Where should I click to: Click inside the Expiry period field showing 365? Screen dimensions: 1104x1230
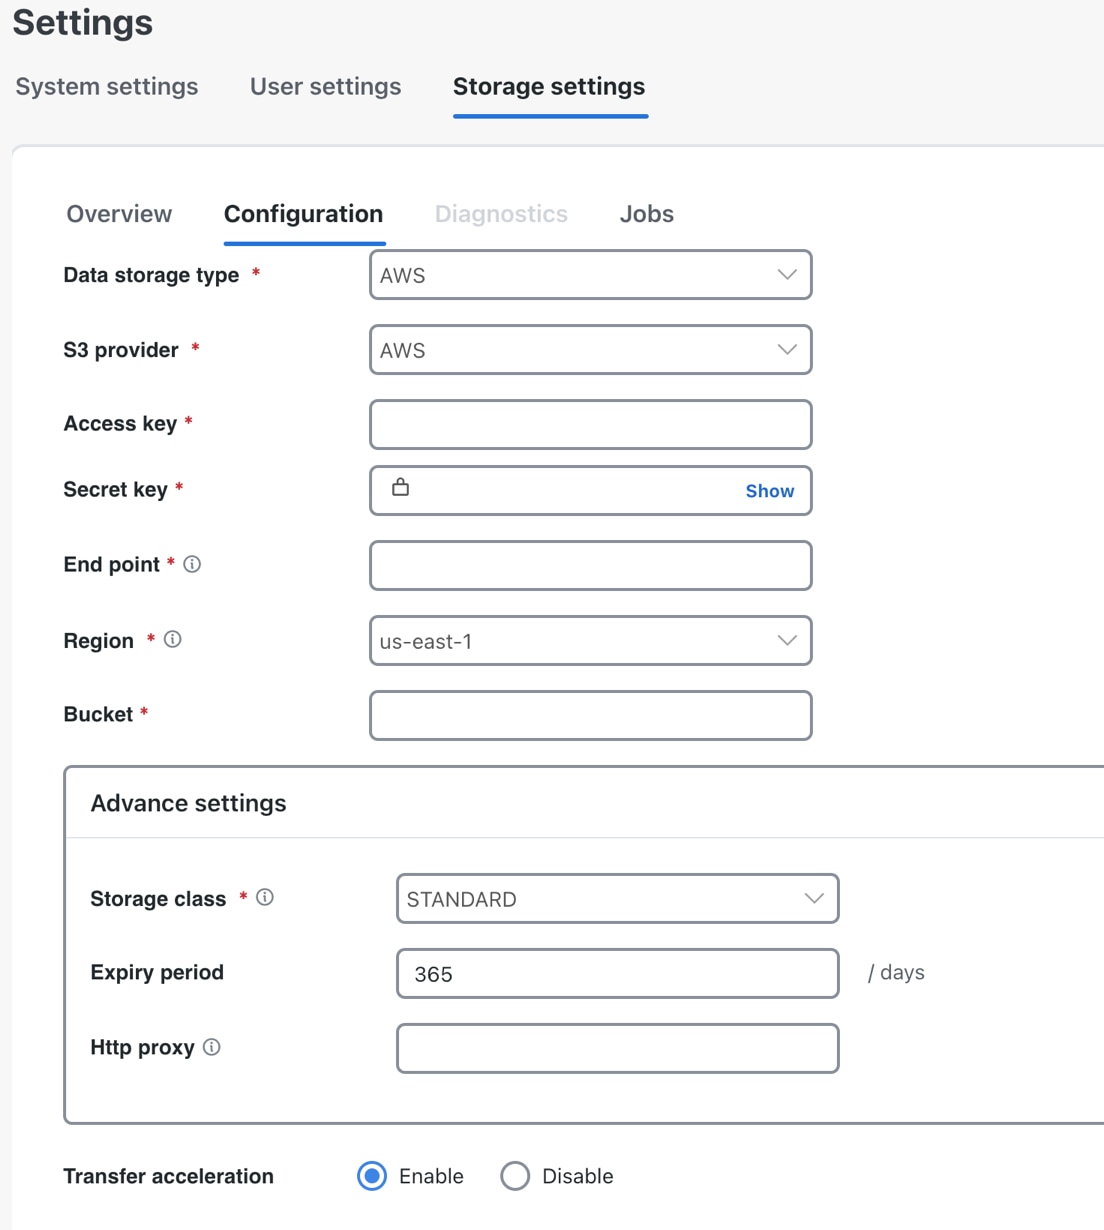pos(617,973)
